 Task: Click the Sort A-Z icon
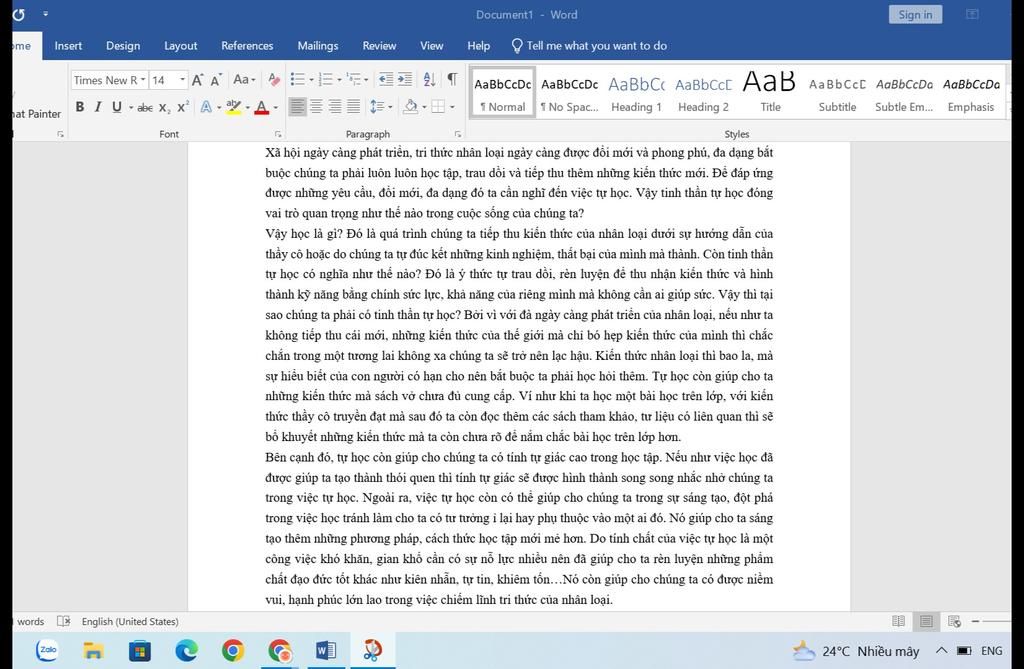pyautogui.click(x=429, y=79)
